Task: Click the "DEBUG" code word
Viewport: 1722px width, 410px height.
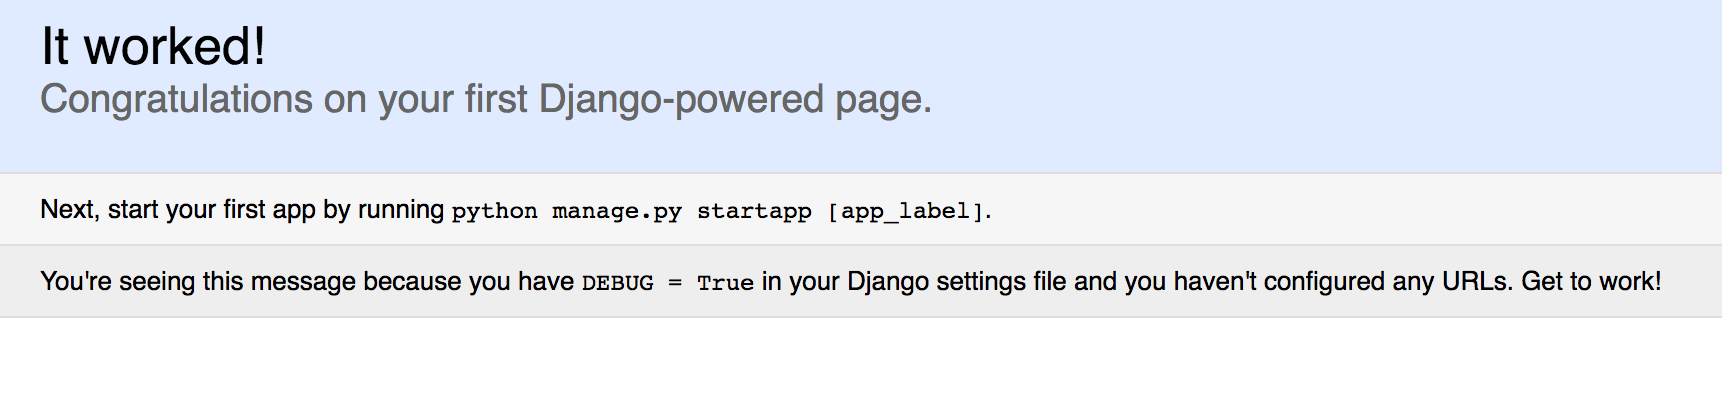Action: tap(617, 283)
